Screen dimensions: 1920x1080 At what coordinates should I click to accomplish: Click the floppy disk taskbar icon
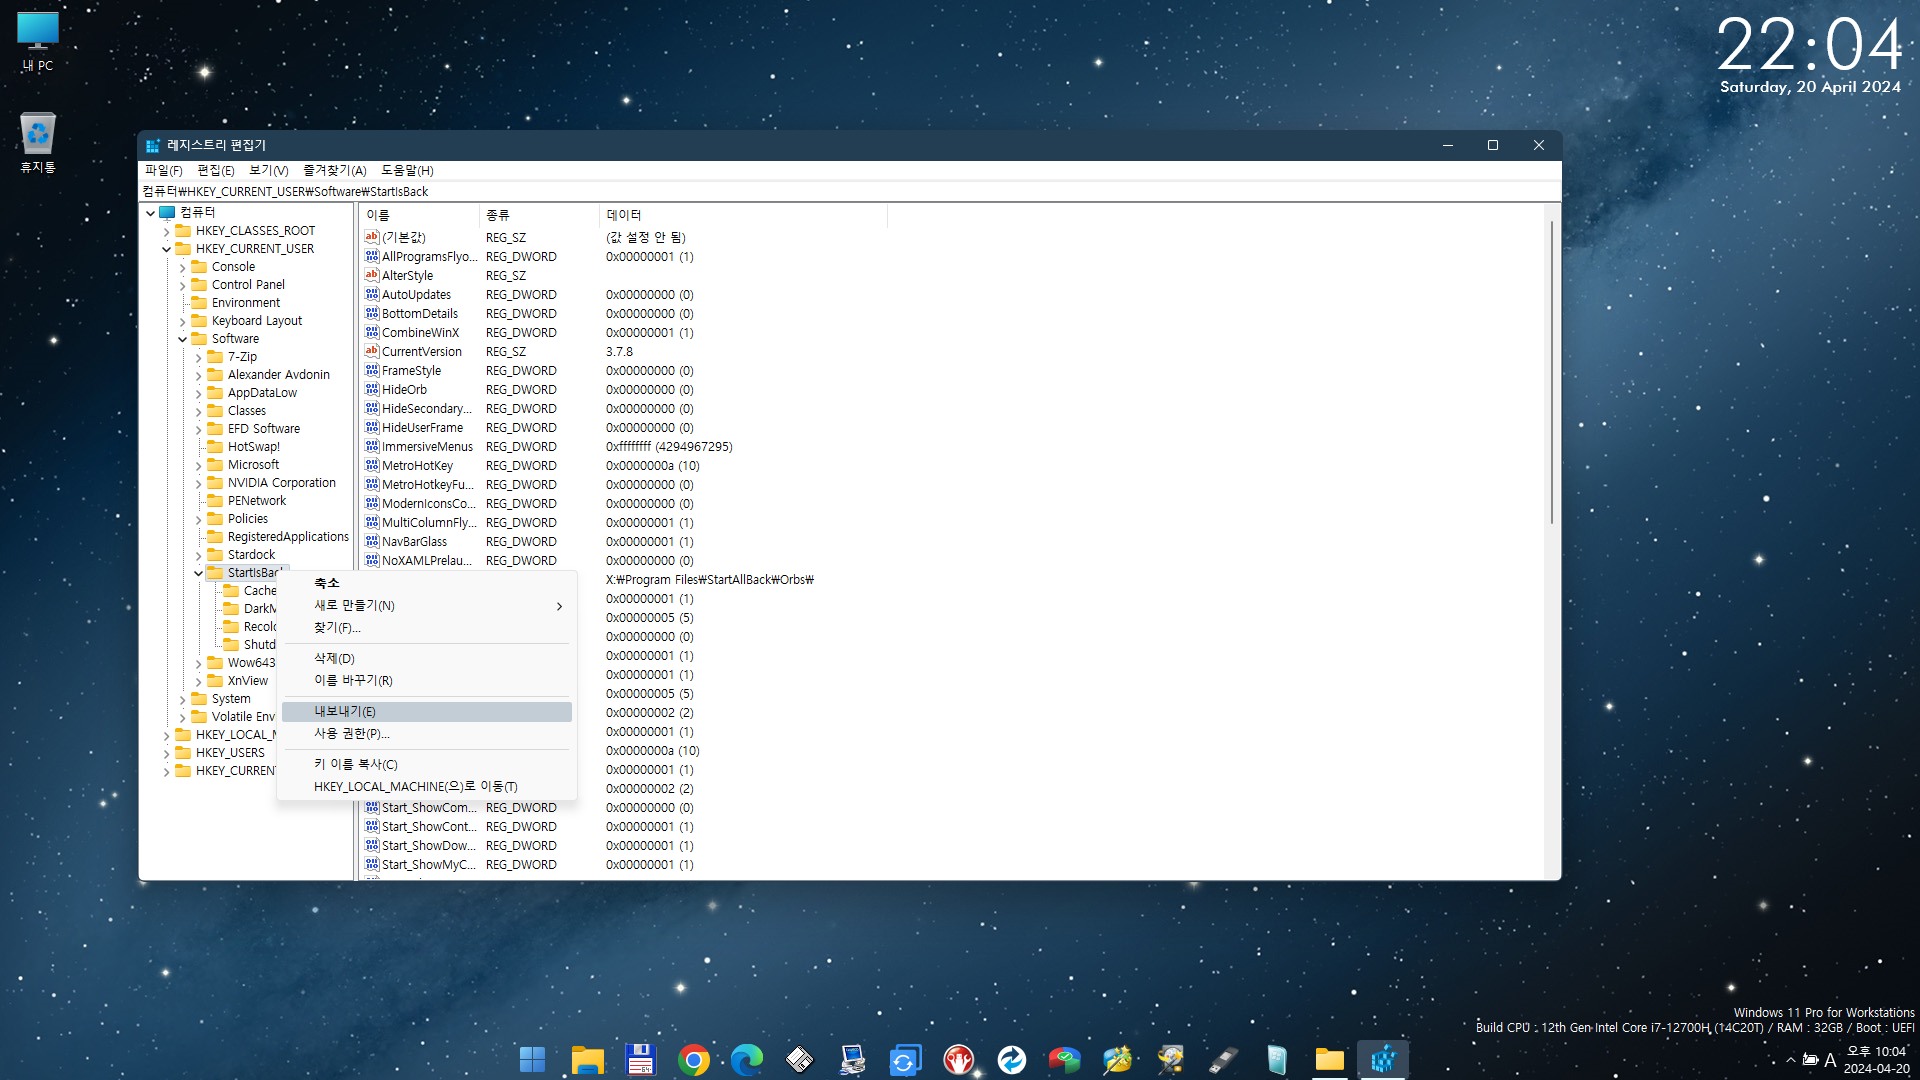click(640, 1059)
